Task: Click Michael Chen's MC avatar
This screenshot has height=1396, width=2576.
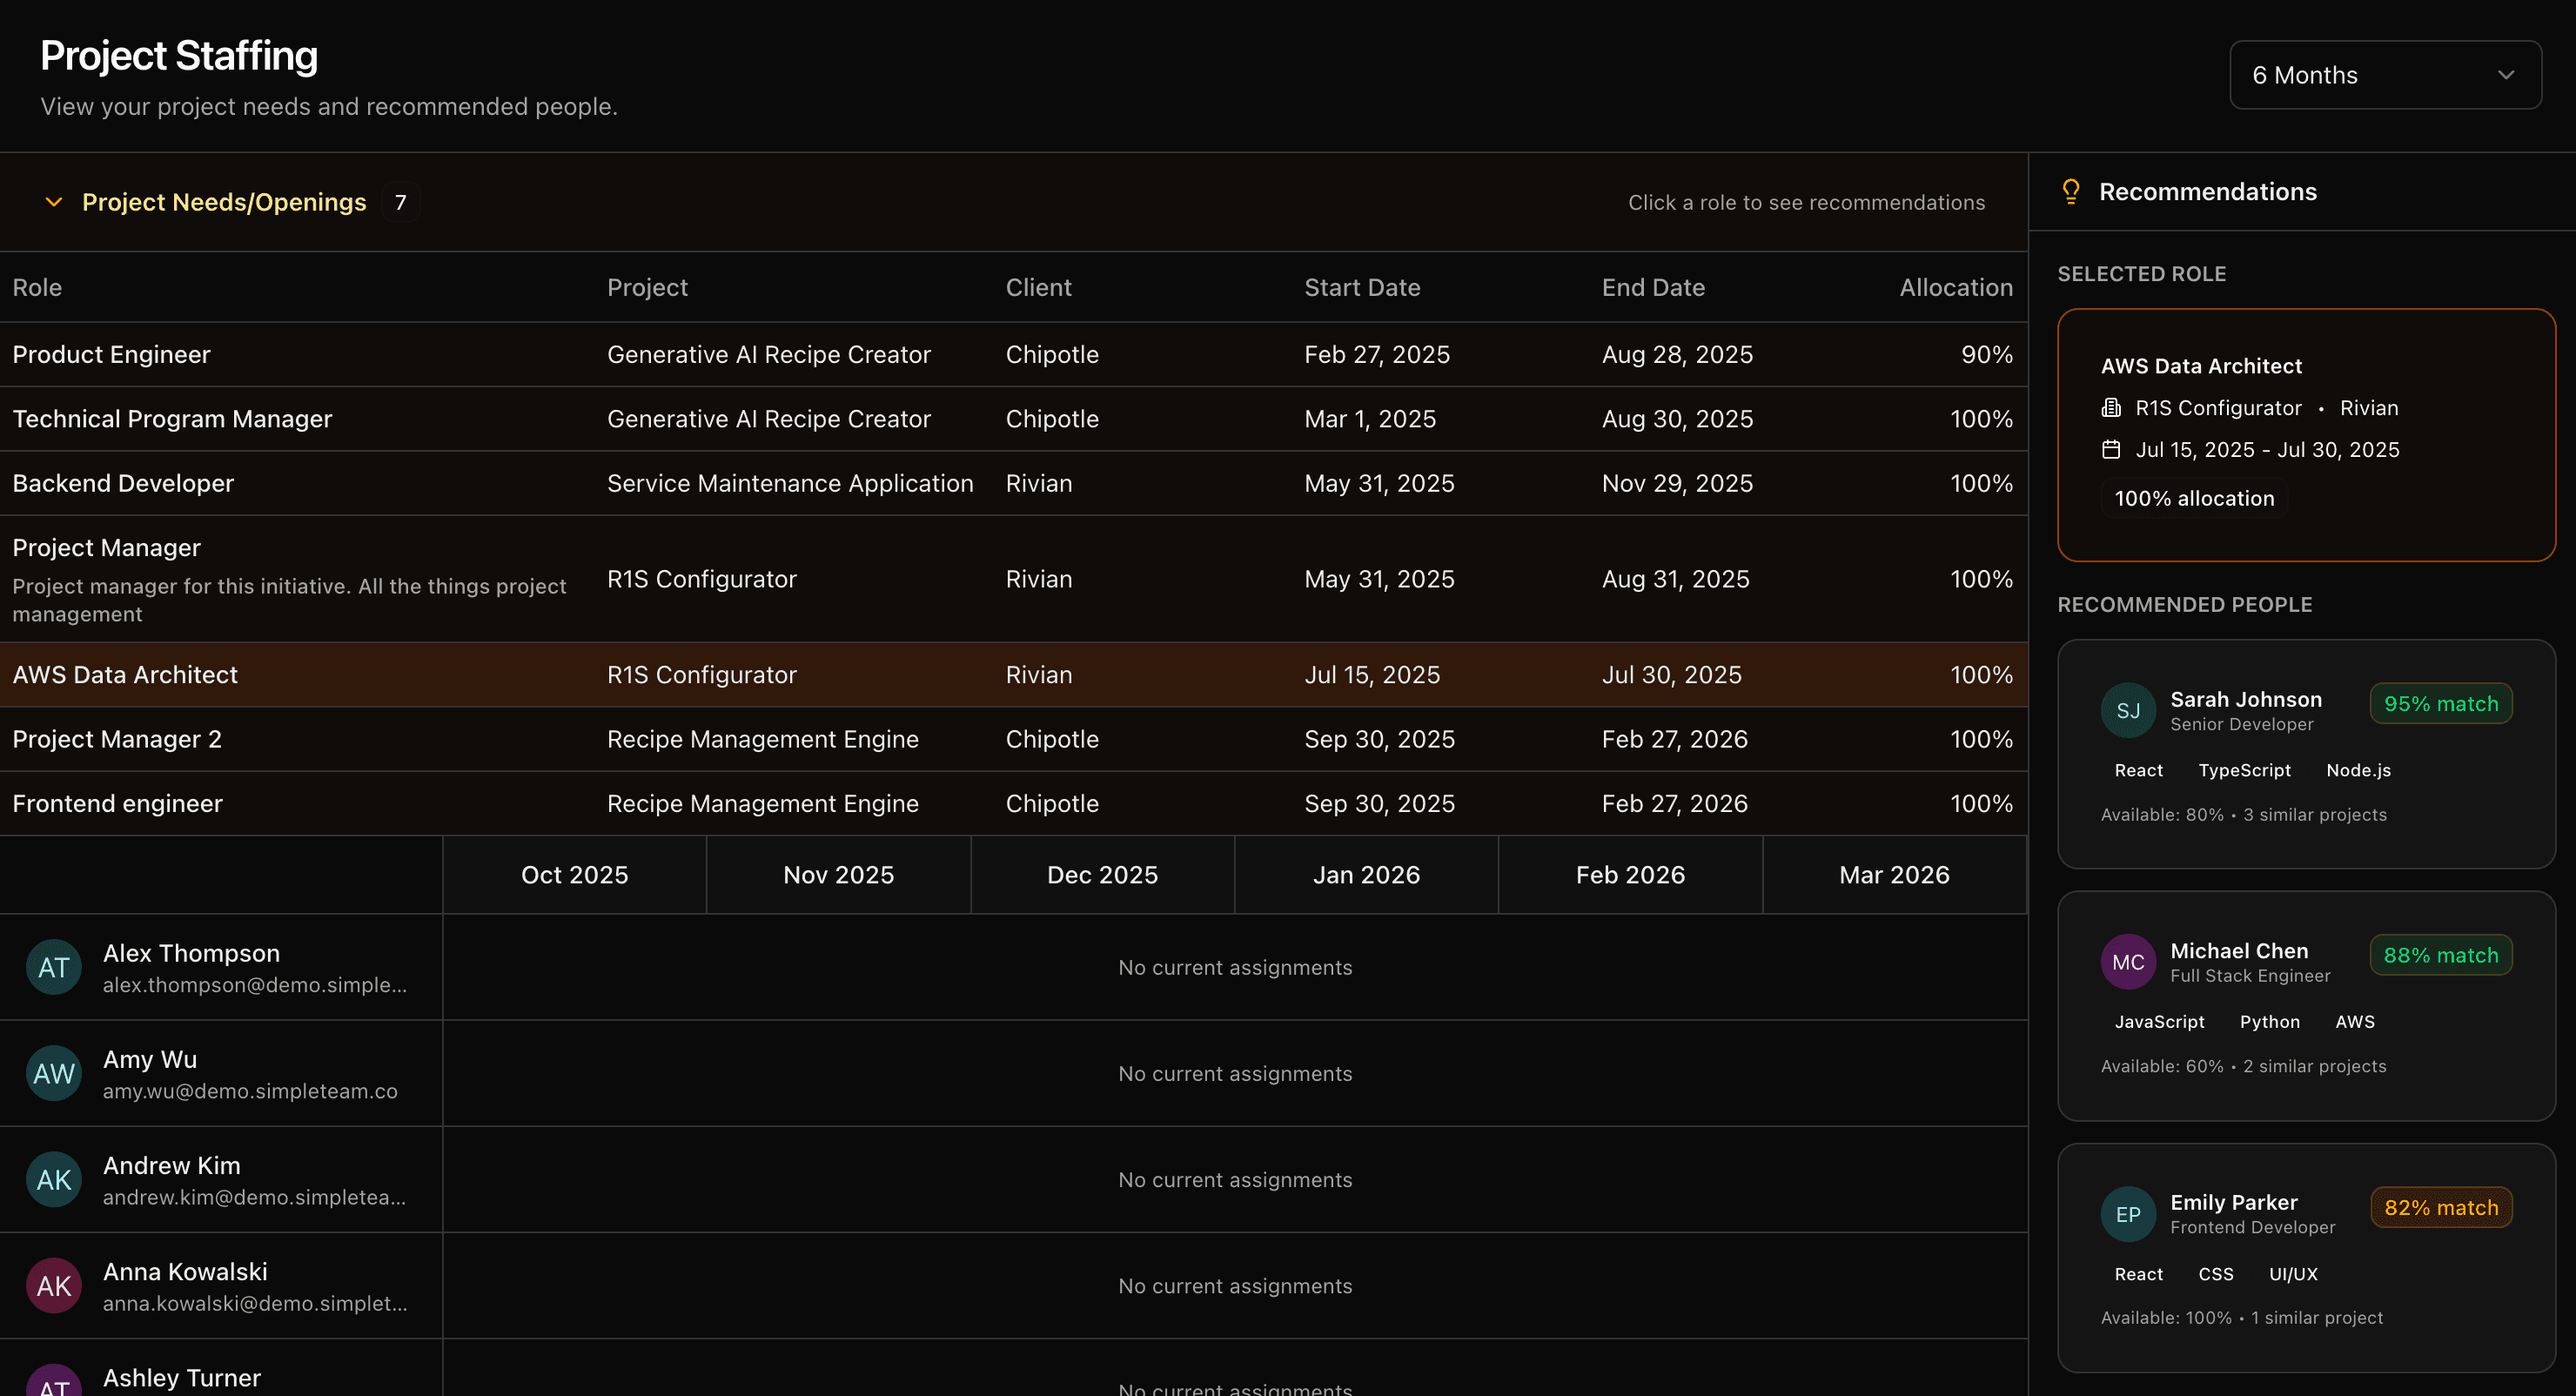Action: coord(2128,962)
